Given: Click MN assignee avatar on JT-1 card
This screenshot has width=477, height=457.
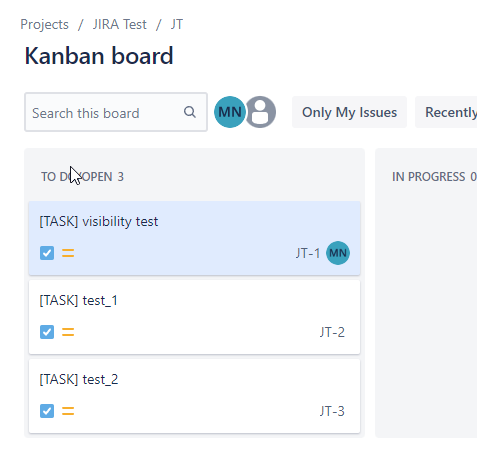Looking at the screenshot, I should [x=338, y=253].
